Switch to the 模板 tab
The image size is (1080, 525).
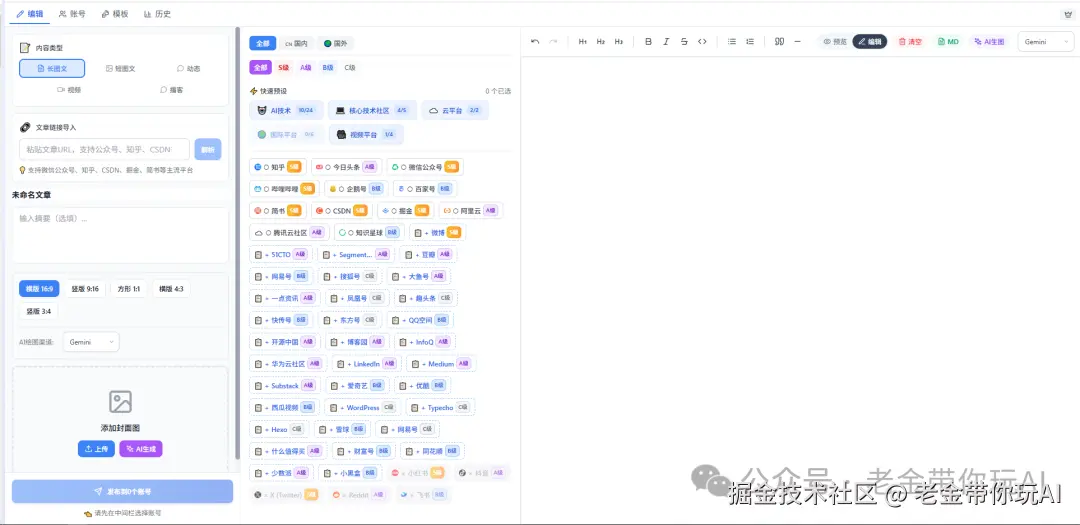pos(115,14)
